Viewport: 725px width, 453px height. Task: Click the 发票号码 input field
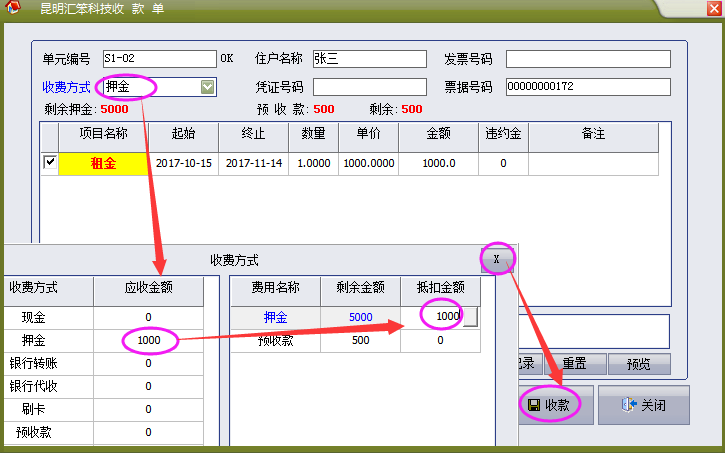coord(588,59)
